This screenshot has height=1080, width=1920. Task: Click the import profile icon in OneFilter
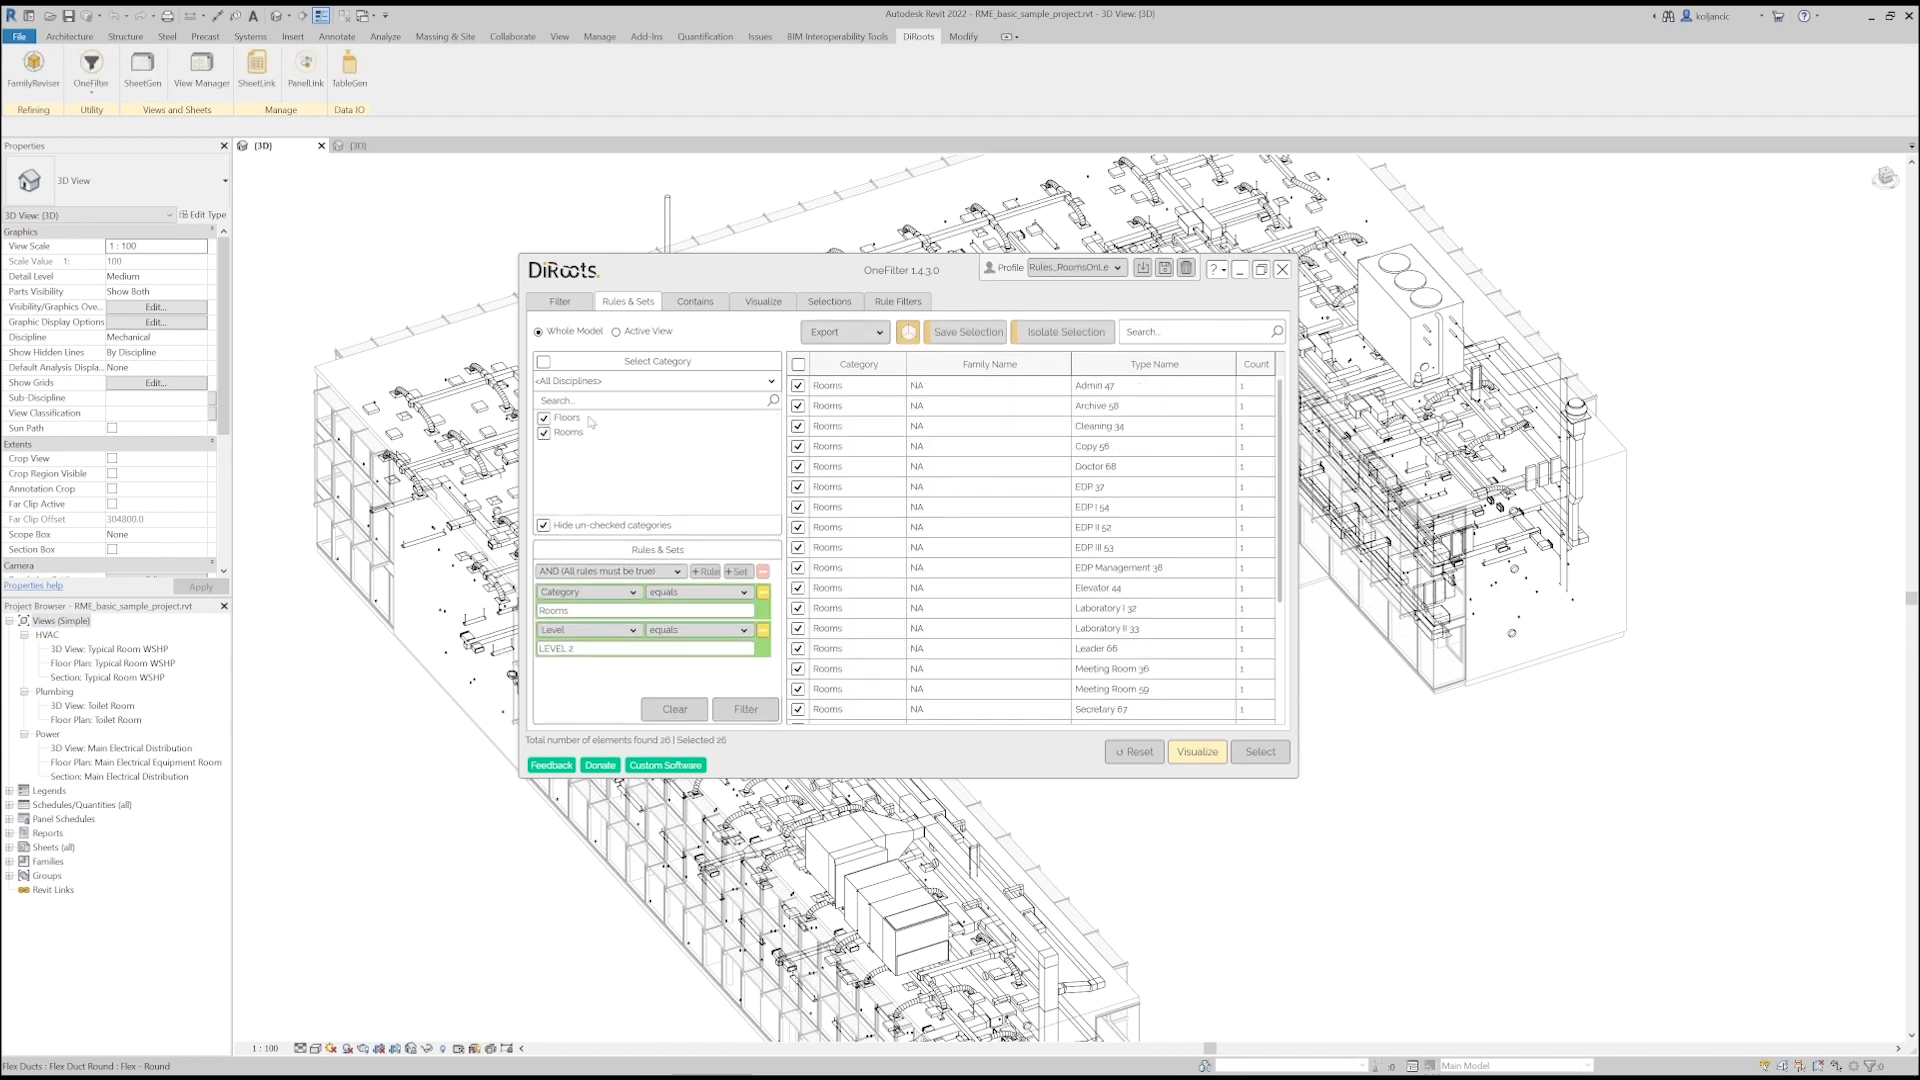[x=1143, y=268]
